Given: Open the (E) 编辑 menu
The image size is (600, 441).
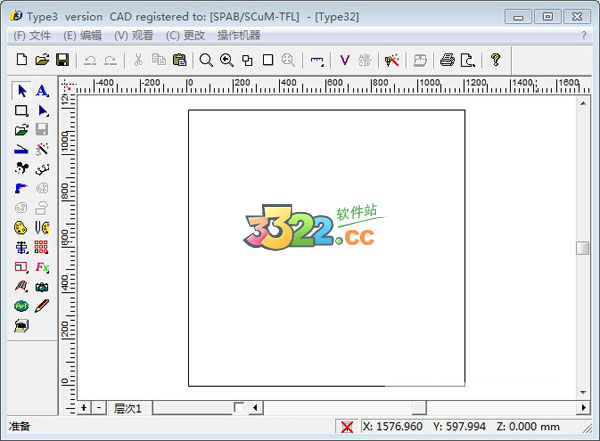Looking at the screenshot, I should pos(82,36).
